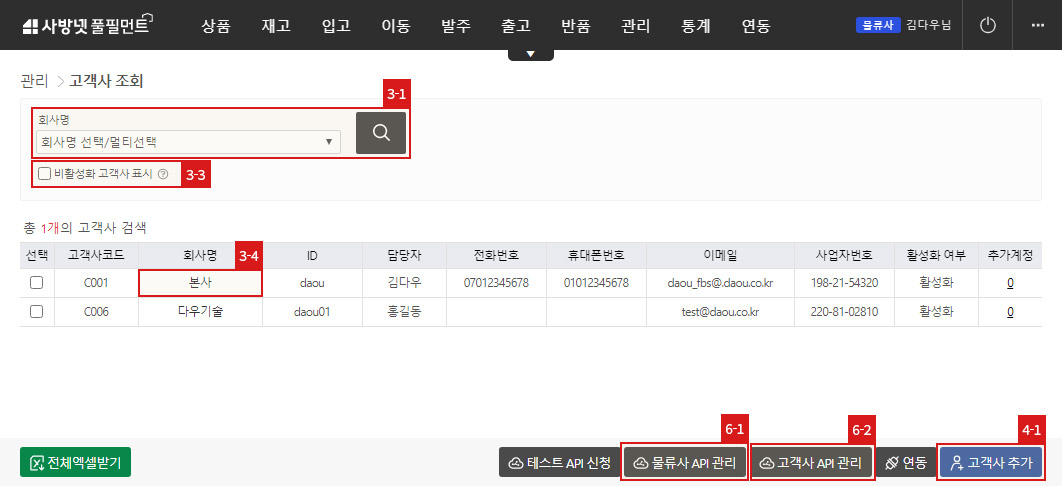
Task: Click the 본사 company name cell
Action: (x=200, y=283)
